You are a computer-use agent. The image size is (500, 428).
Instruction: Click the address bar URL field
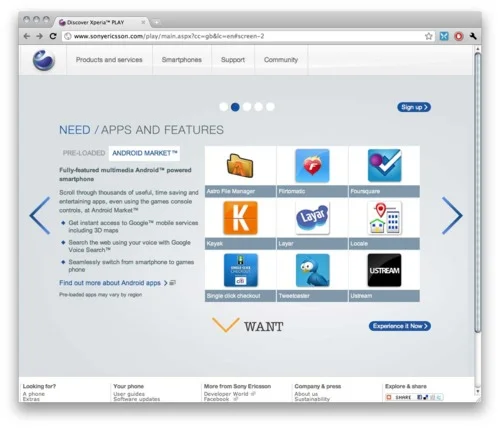pyautogui.click(x=248, y=36)
